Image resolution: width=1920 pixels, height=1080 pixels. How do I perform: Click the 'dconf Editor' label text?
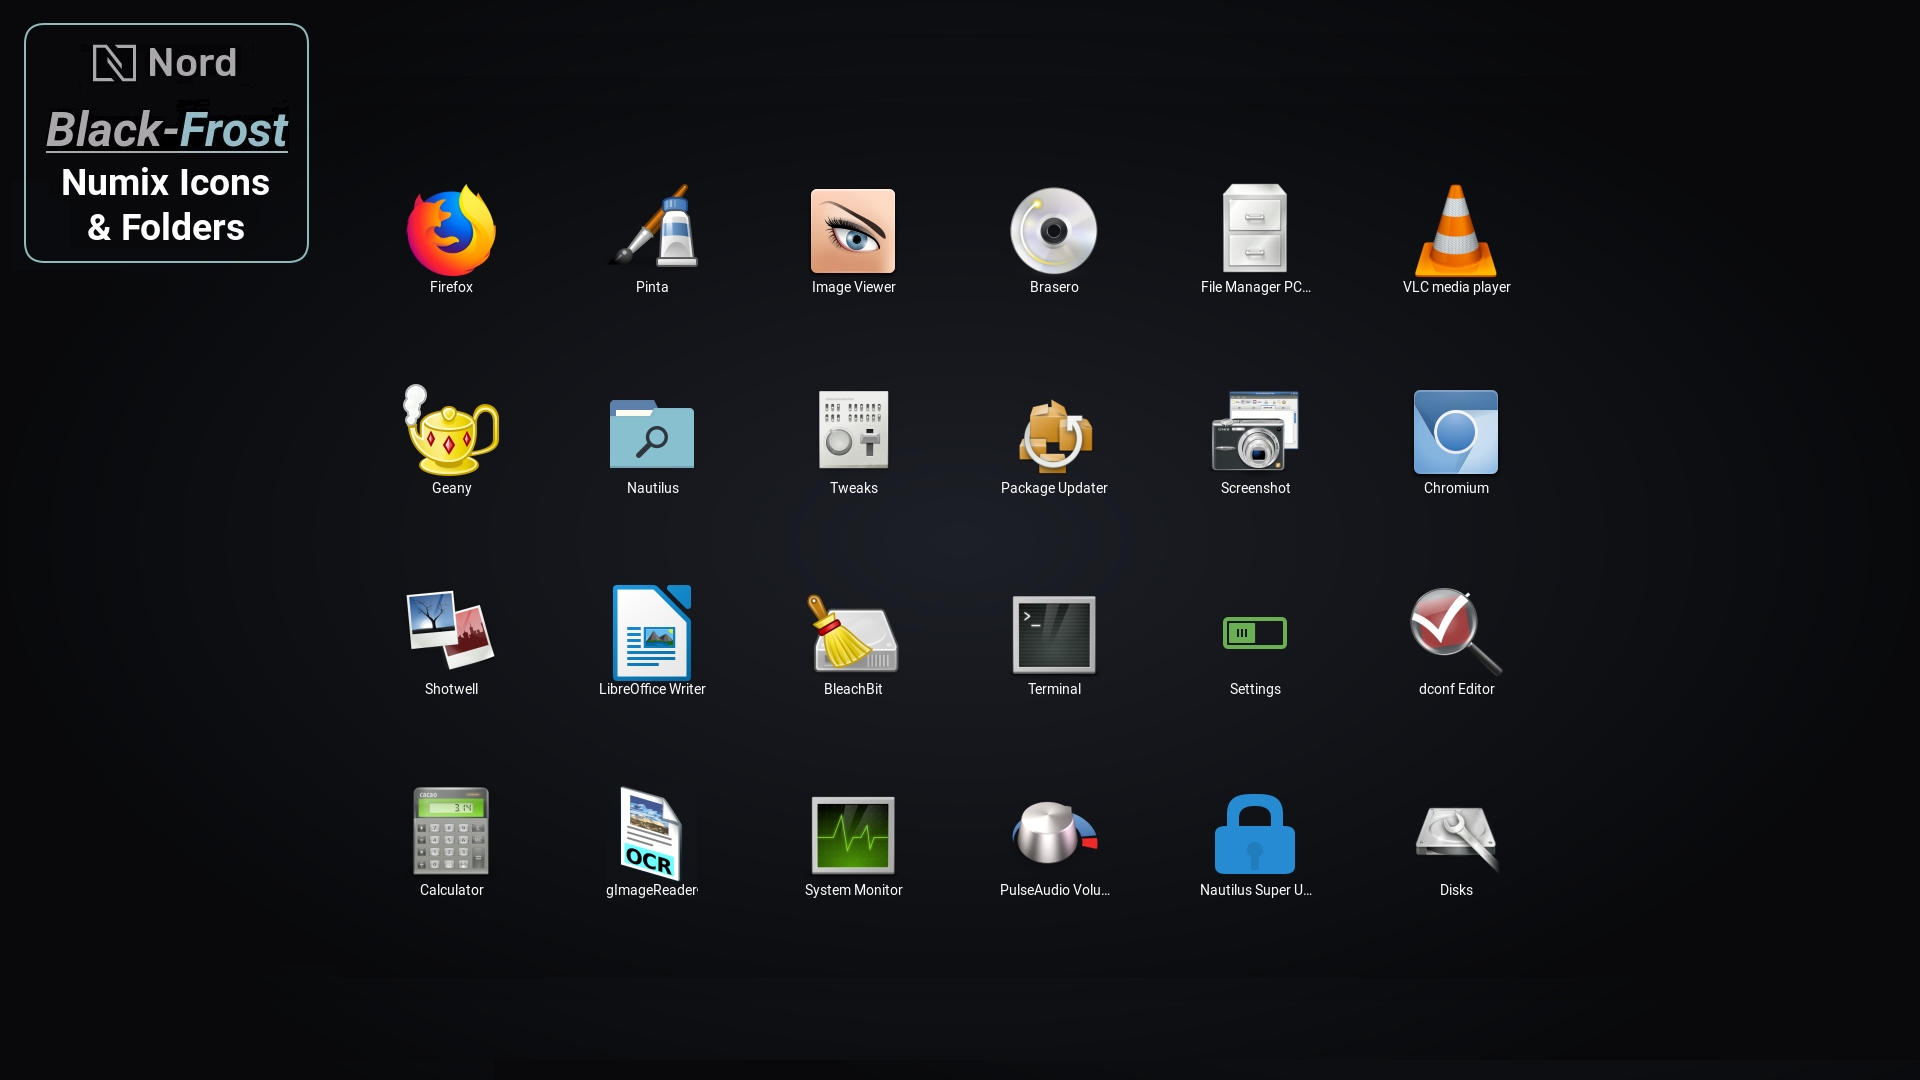click(1456, 689)
